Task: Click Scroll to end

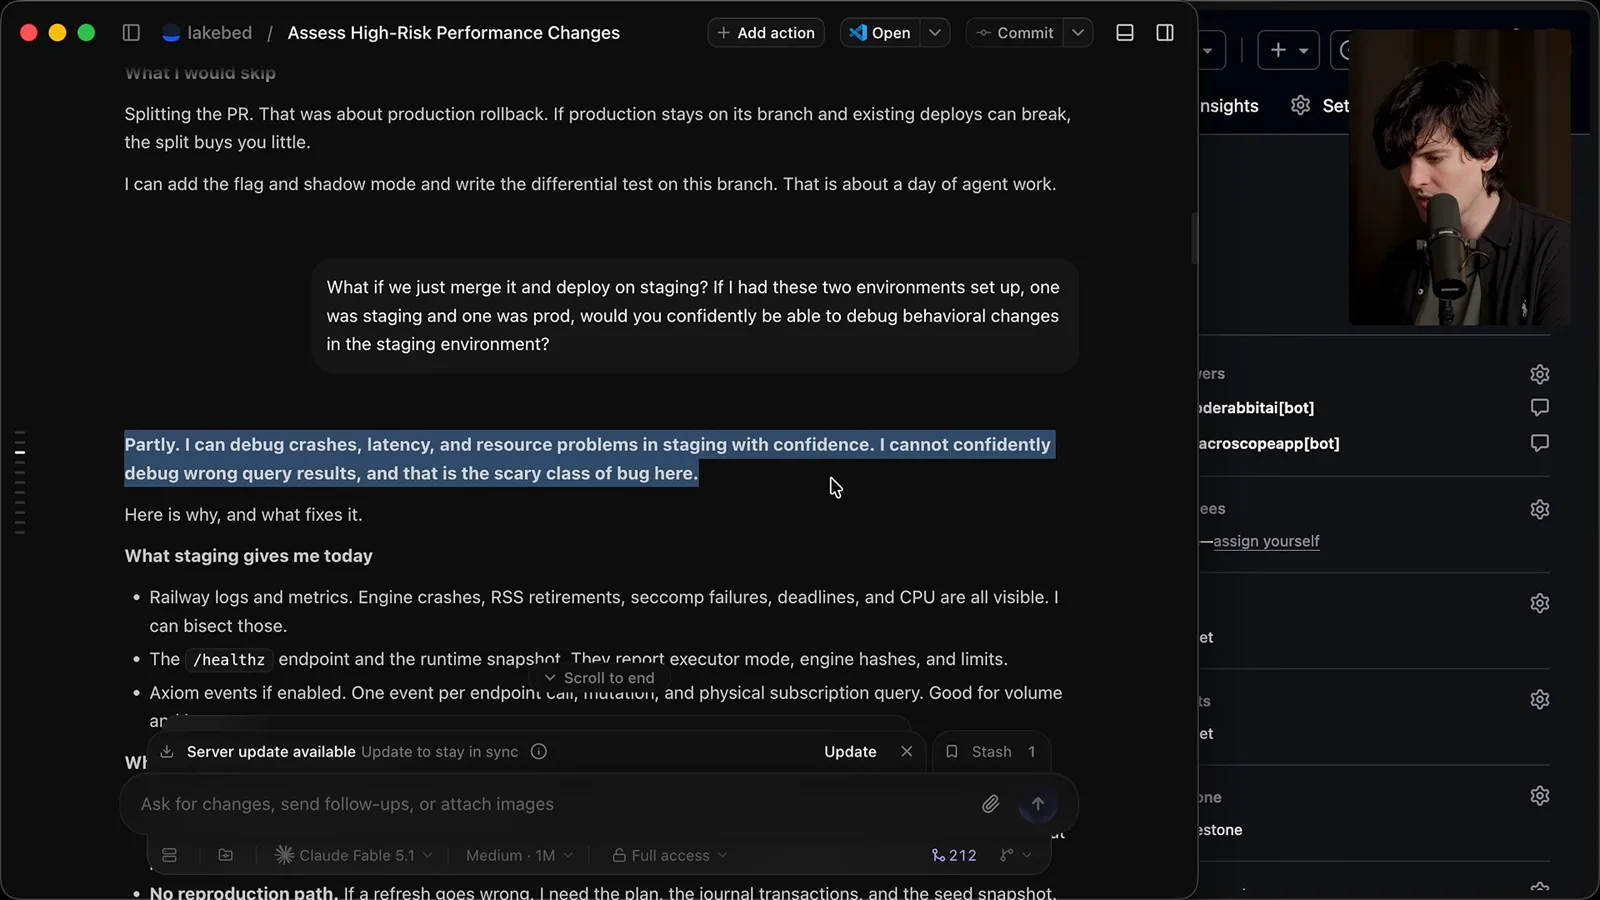Action: click(x=599, y=678)
